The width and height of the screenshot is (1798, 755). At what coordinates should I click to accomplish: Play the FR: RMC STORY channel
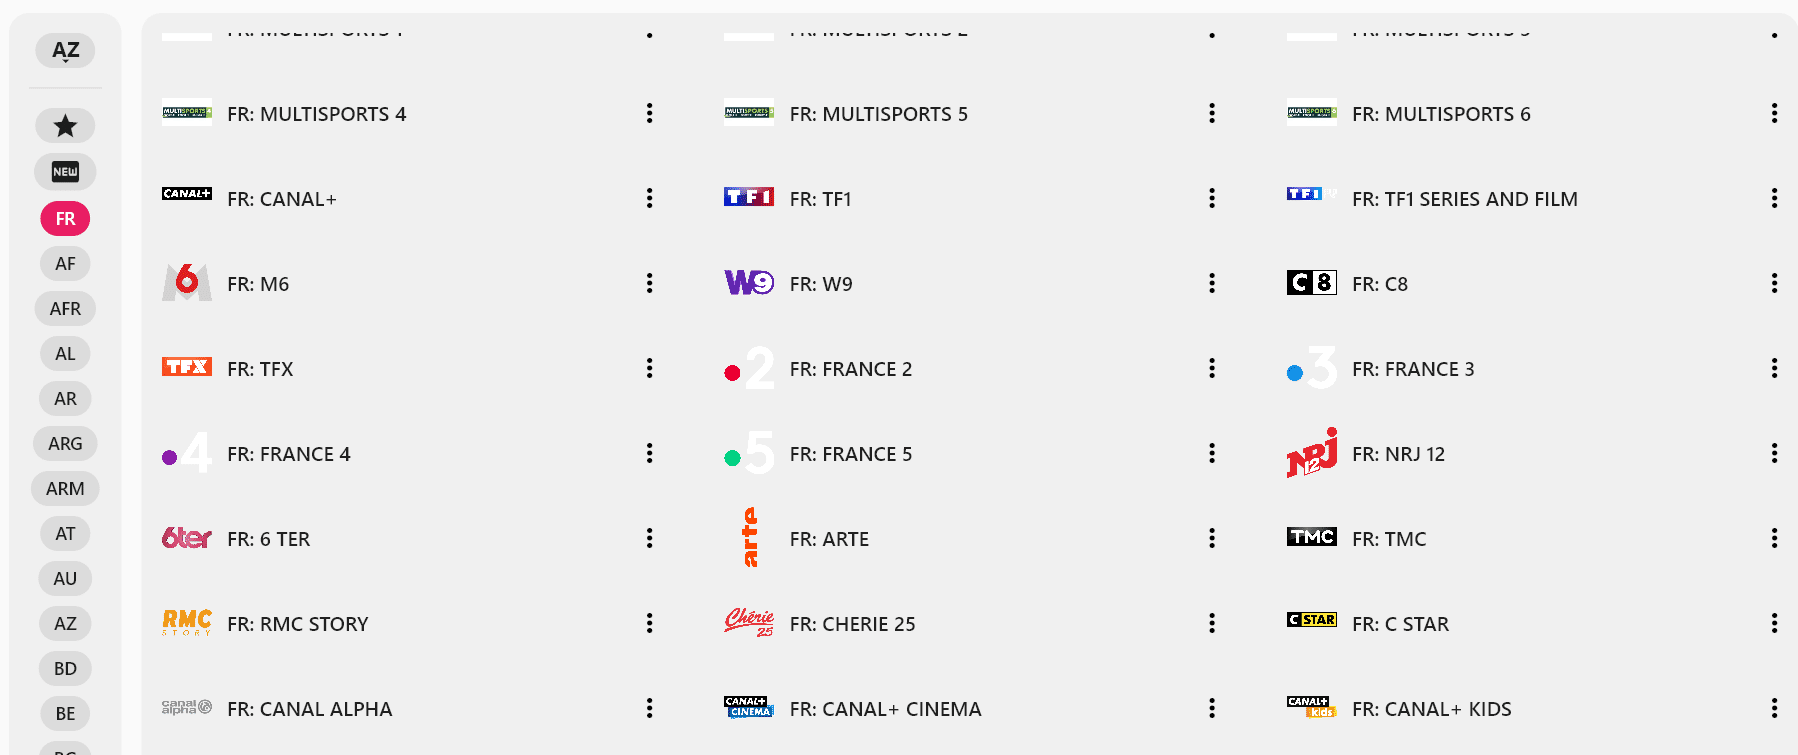point(297,624)
